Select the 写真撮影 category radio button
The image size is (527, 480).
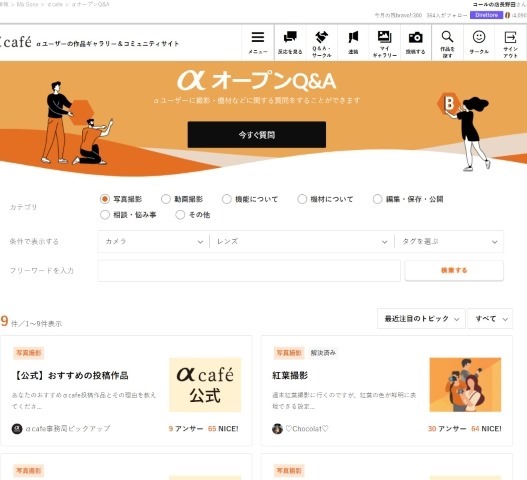point(105,199)
